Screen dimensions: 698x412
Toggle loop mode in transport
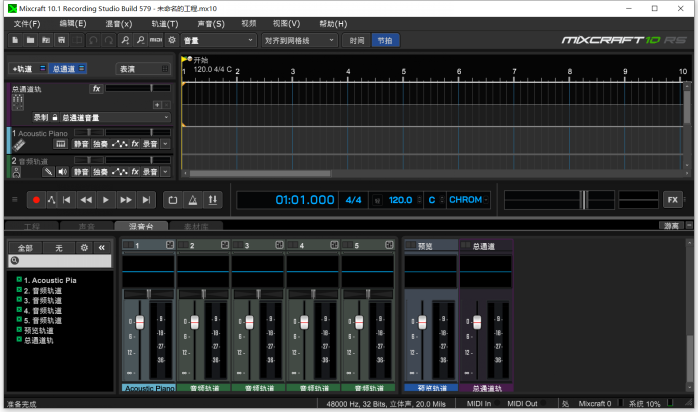[x=173, y=200]
